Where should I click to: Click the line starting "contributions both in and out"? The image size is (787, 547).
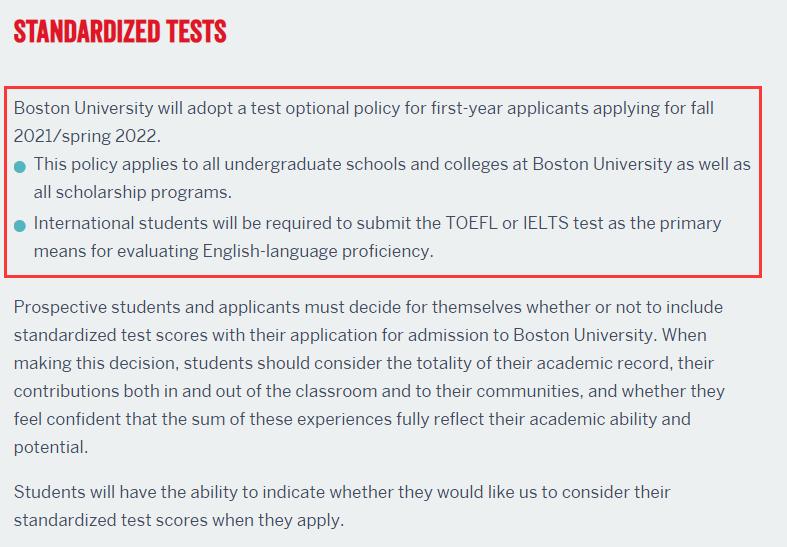pyautogui.click(x=369, y=391)
